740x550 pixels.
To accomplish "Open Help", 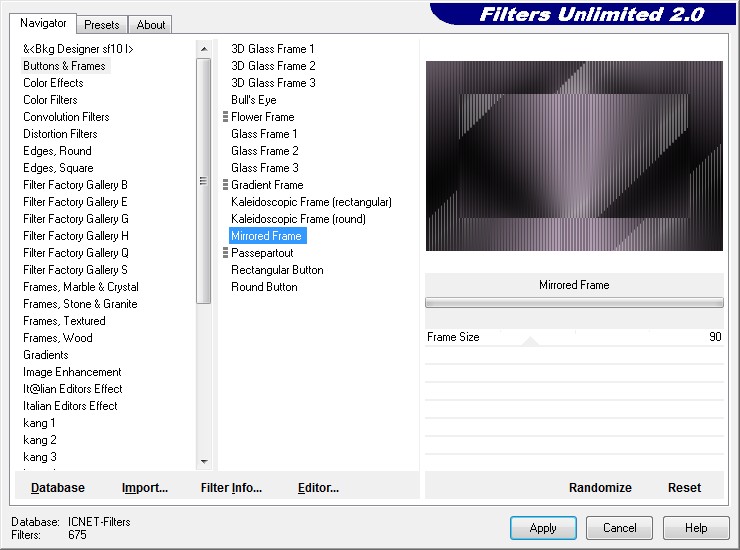I will coord(696,527).
